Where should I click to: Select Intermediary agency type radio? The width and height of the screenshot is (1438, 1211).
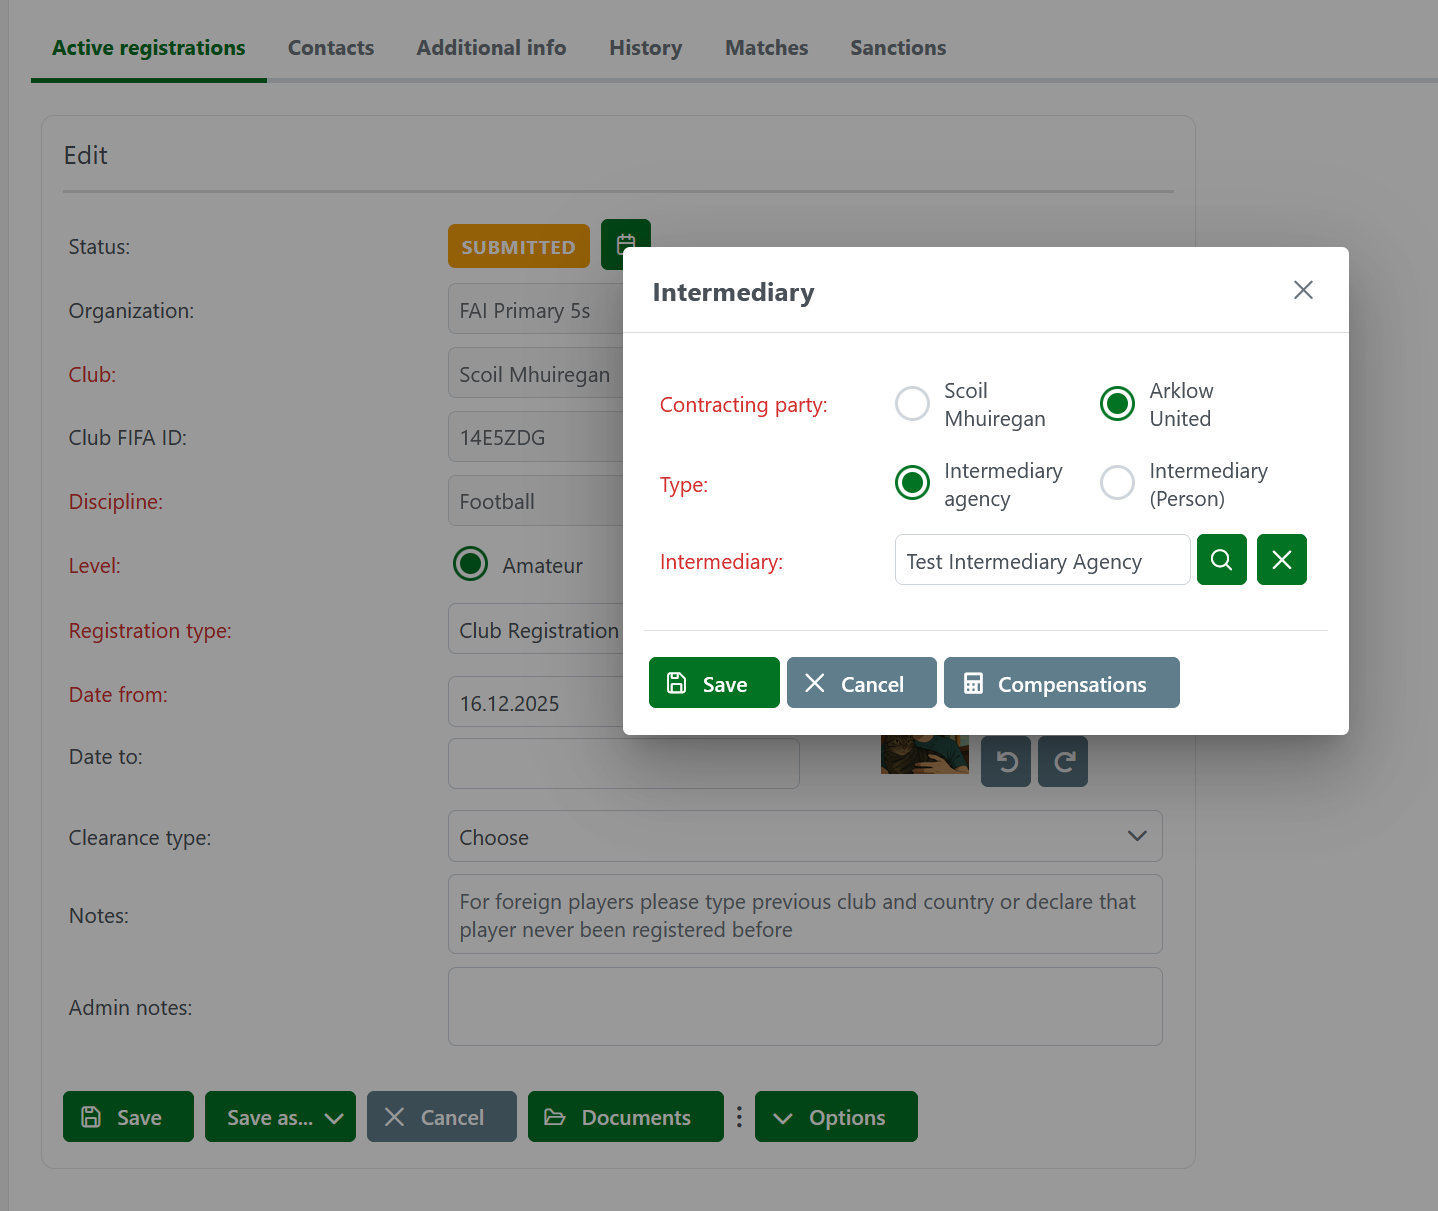[912, 483]
